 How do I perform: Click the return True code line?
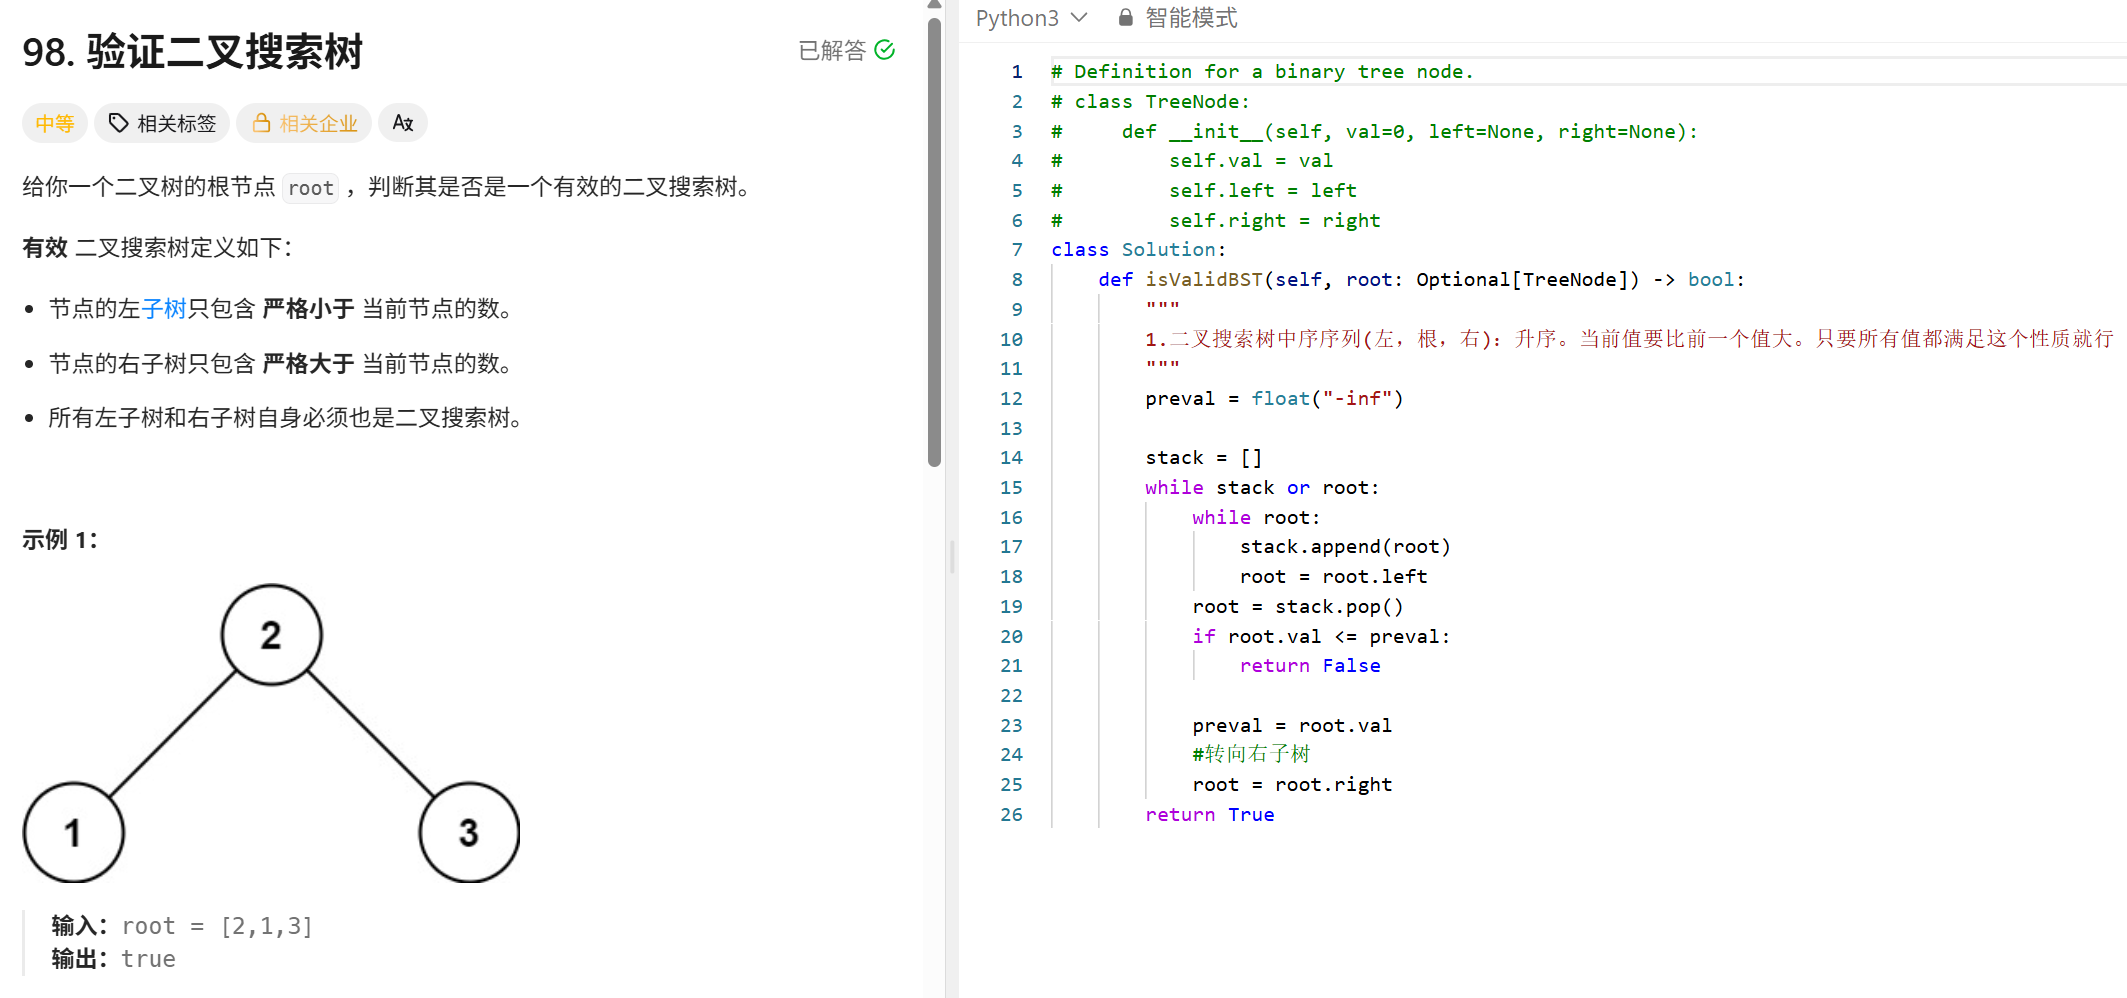(x=1209, y=815)
